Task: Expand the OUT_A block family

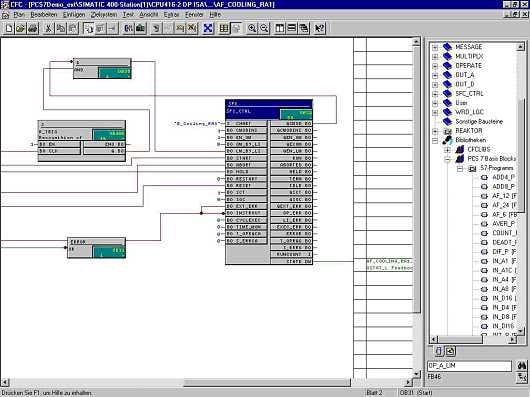Action: 435,75
